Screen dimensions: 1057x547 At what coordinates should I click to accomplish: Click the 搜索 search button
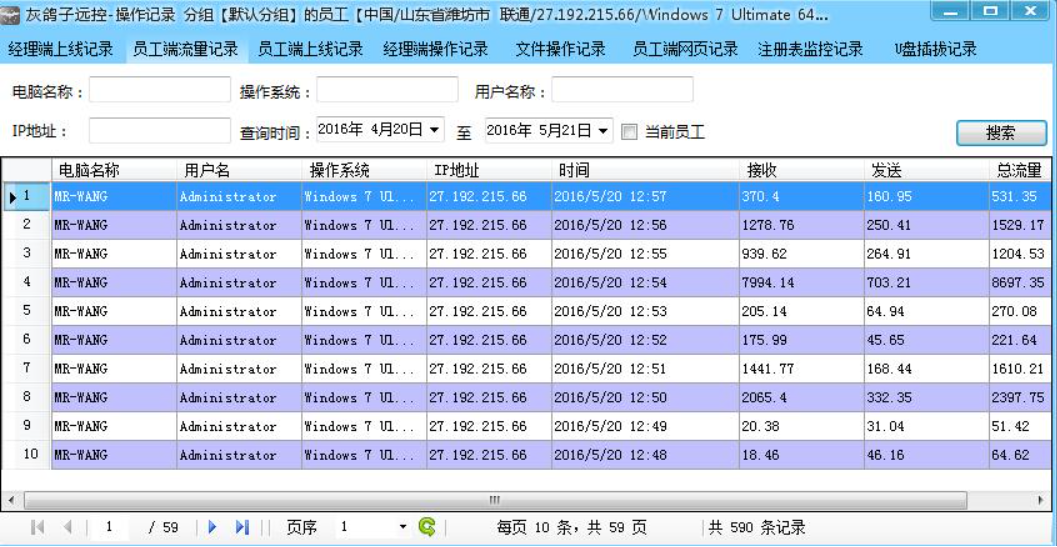pyautogui.click(x=1000, y=133)
